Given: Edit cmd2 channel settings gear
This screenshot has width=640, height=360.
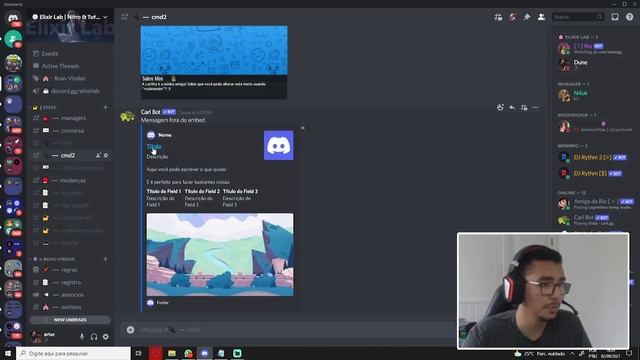Looking at the screenshot, I should coord(106,156).
